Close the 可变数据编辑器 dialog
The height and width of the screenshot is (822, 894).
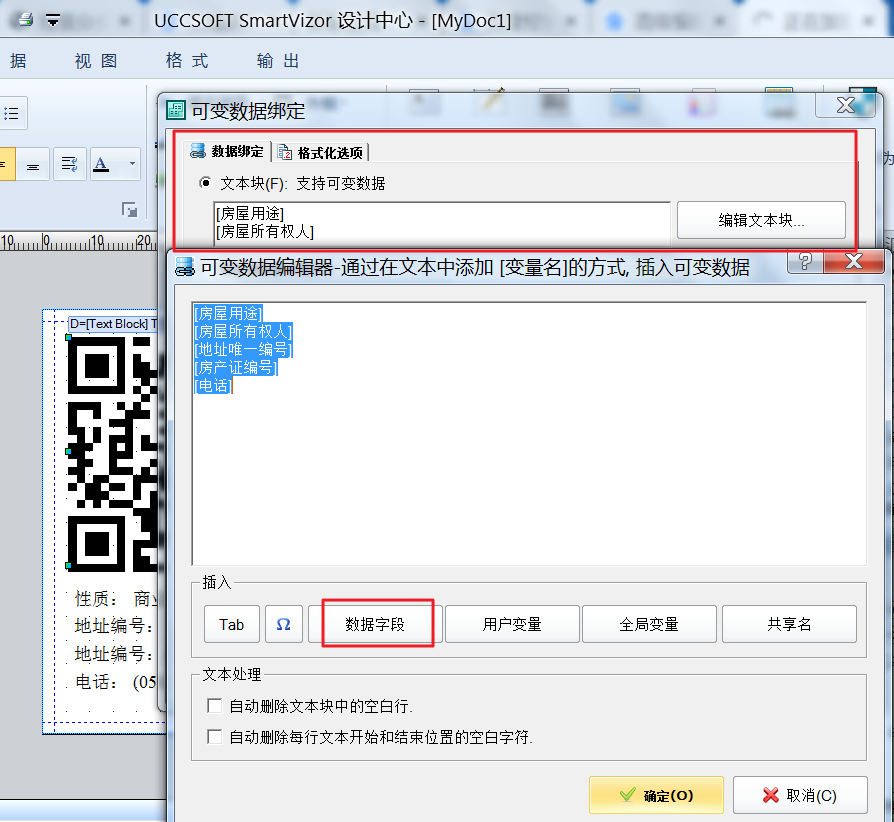[854, 261]
